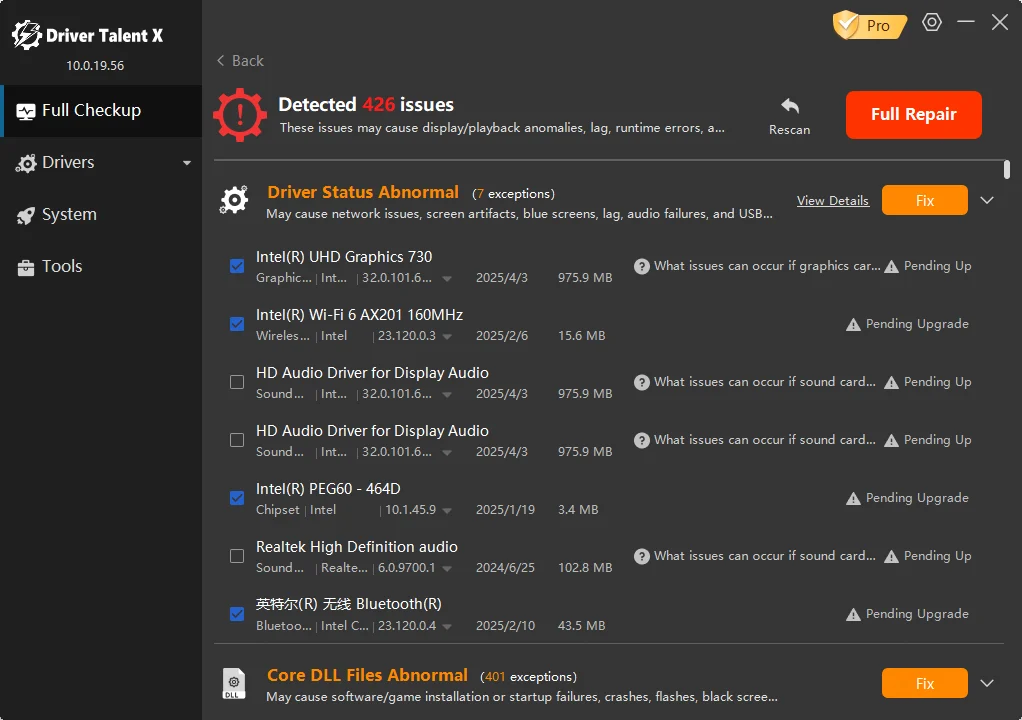Click Rescan label
This screenshot has width=1022, height=720.
pyautogui.click(x=789, y=130)
